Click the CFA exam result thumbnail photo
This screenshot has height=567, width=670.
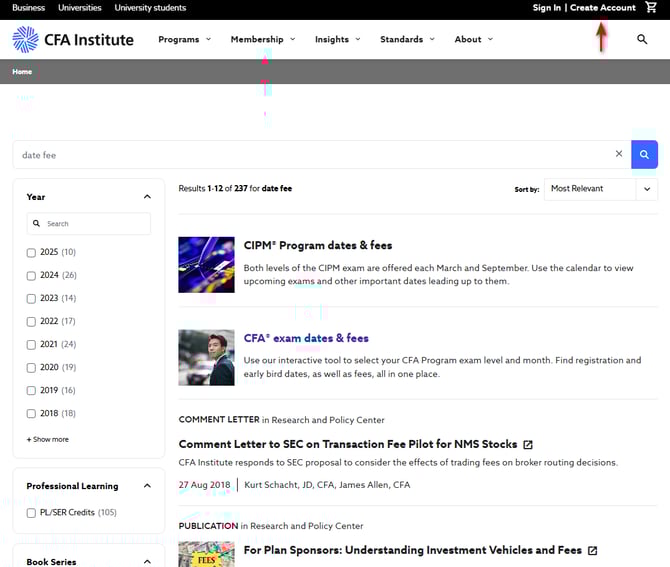point(206,358)
